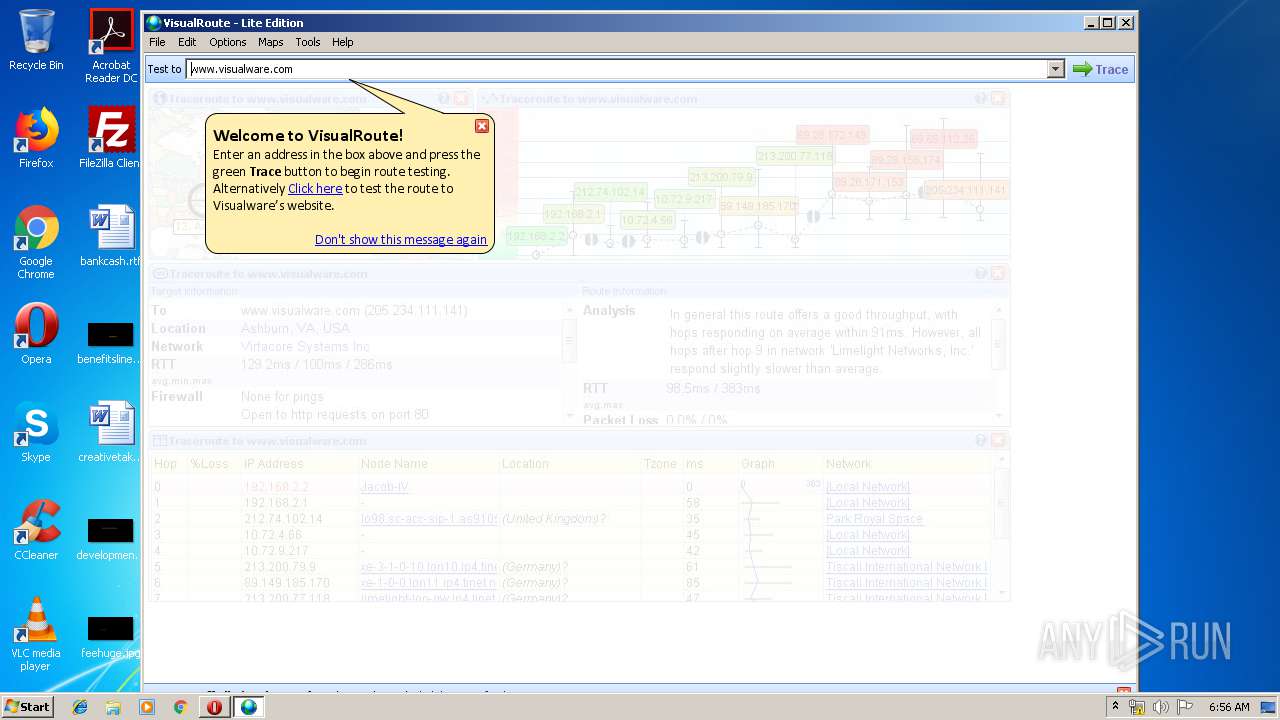Open the Tools menu

coord(308,42)
